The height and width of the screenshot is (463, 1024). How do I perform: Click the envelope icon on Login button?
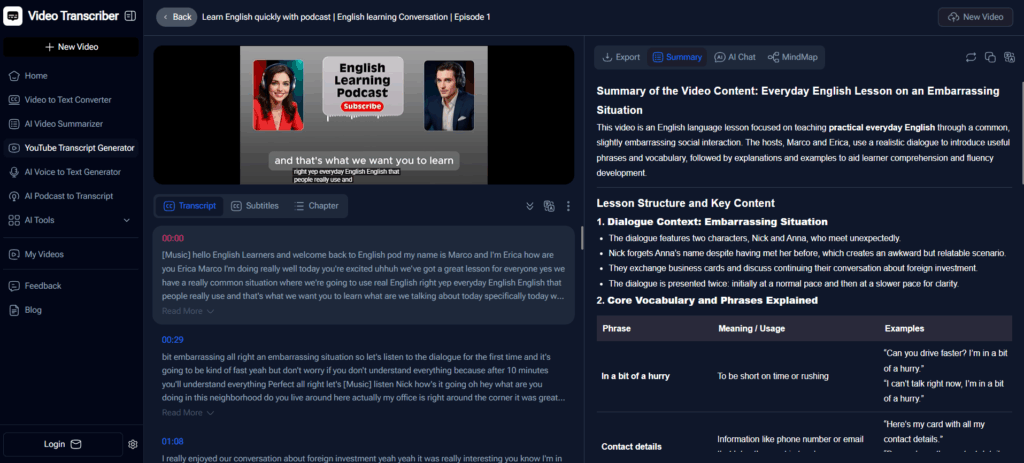(76, 444)
